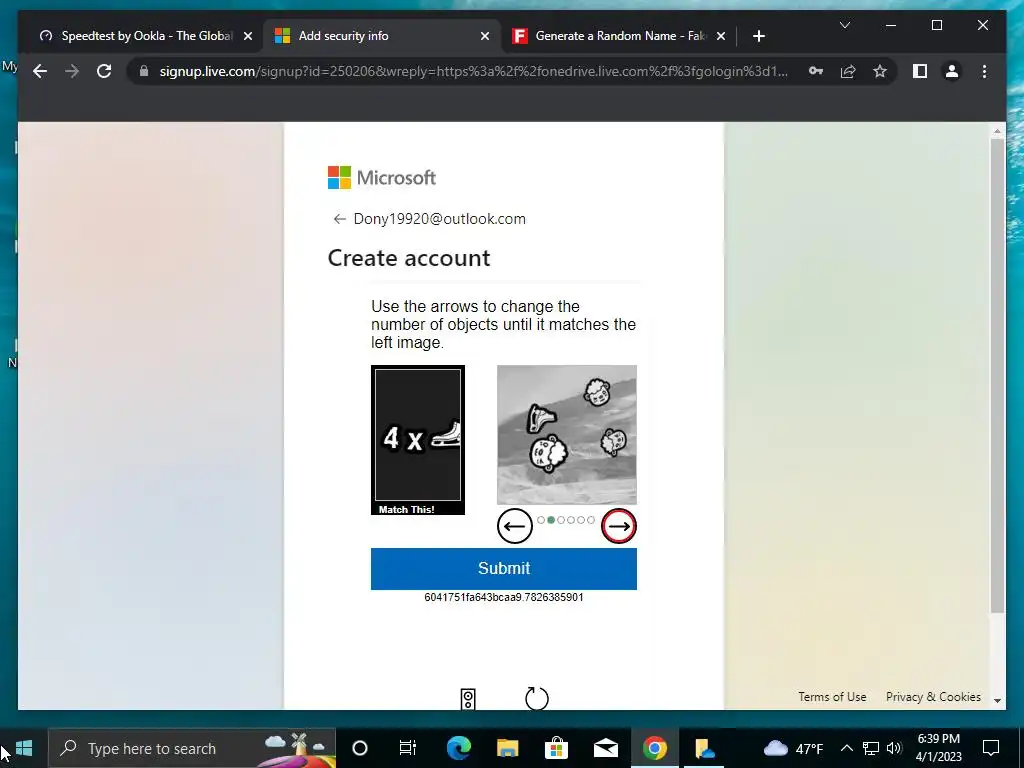Open a new browser tab

[x=758, y=37]
